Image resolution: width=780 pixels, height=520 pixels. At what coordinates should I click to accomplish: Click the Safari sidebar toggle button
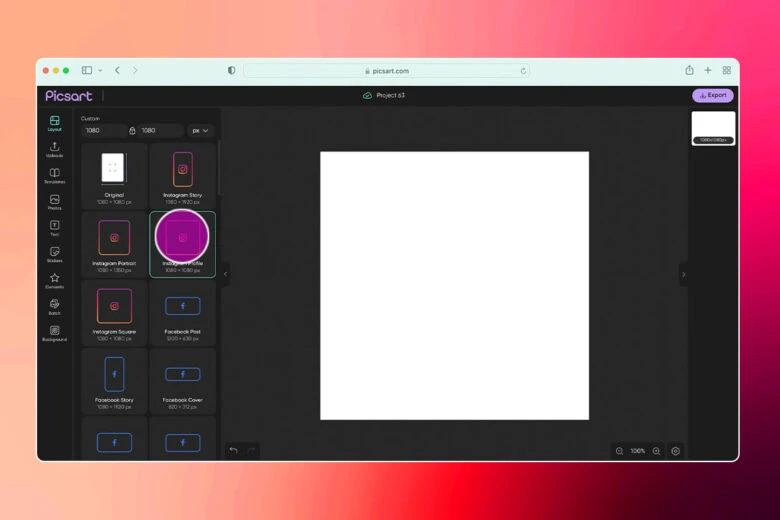87,70
